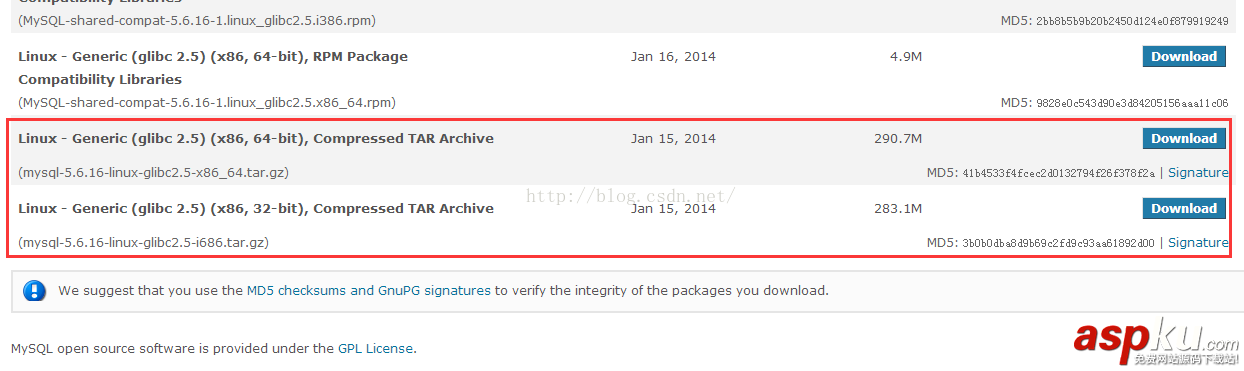Click the blue info icon beside the suggestion
1244x371 pixels.
[35, 291]
